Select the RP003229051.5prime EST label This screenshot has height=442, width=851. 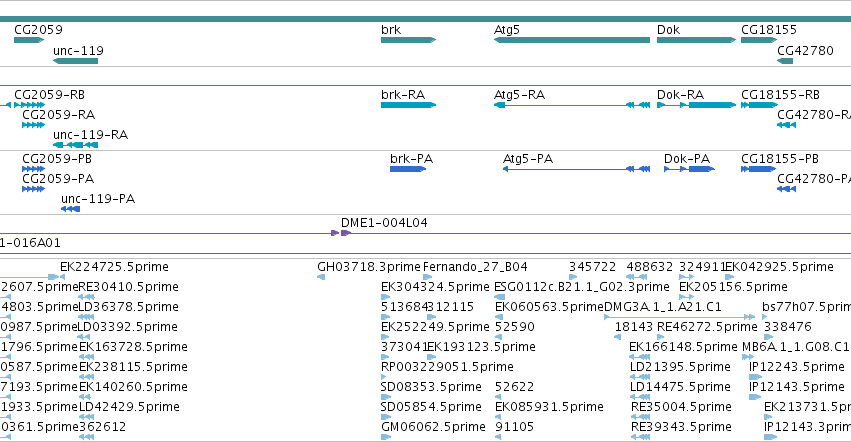coord(447,367)
